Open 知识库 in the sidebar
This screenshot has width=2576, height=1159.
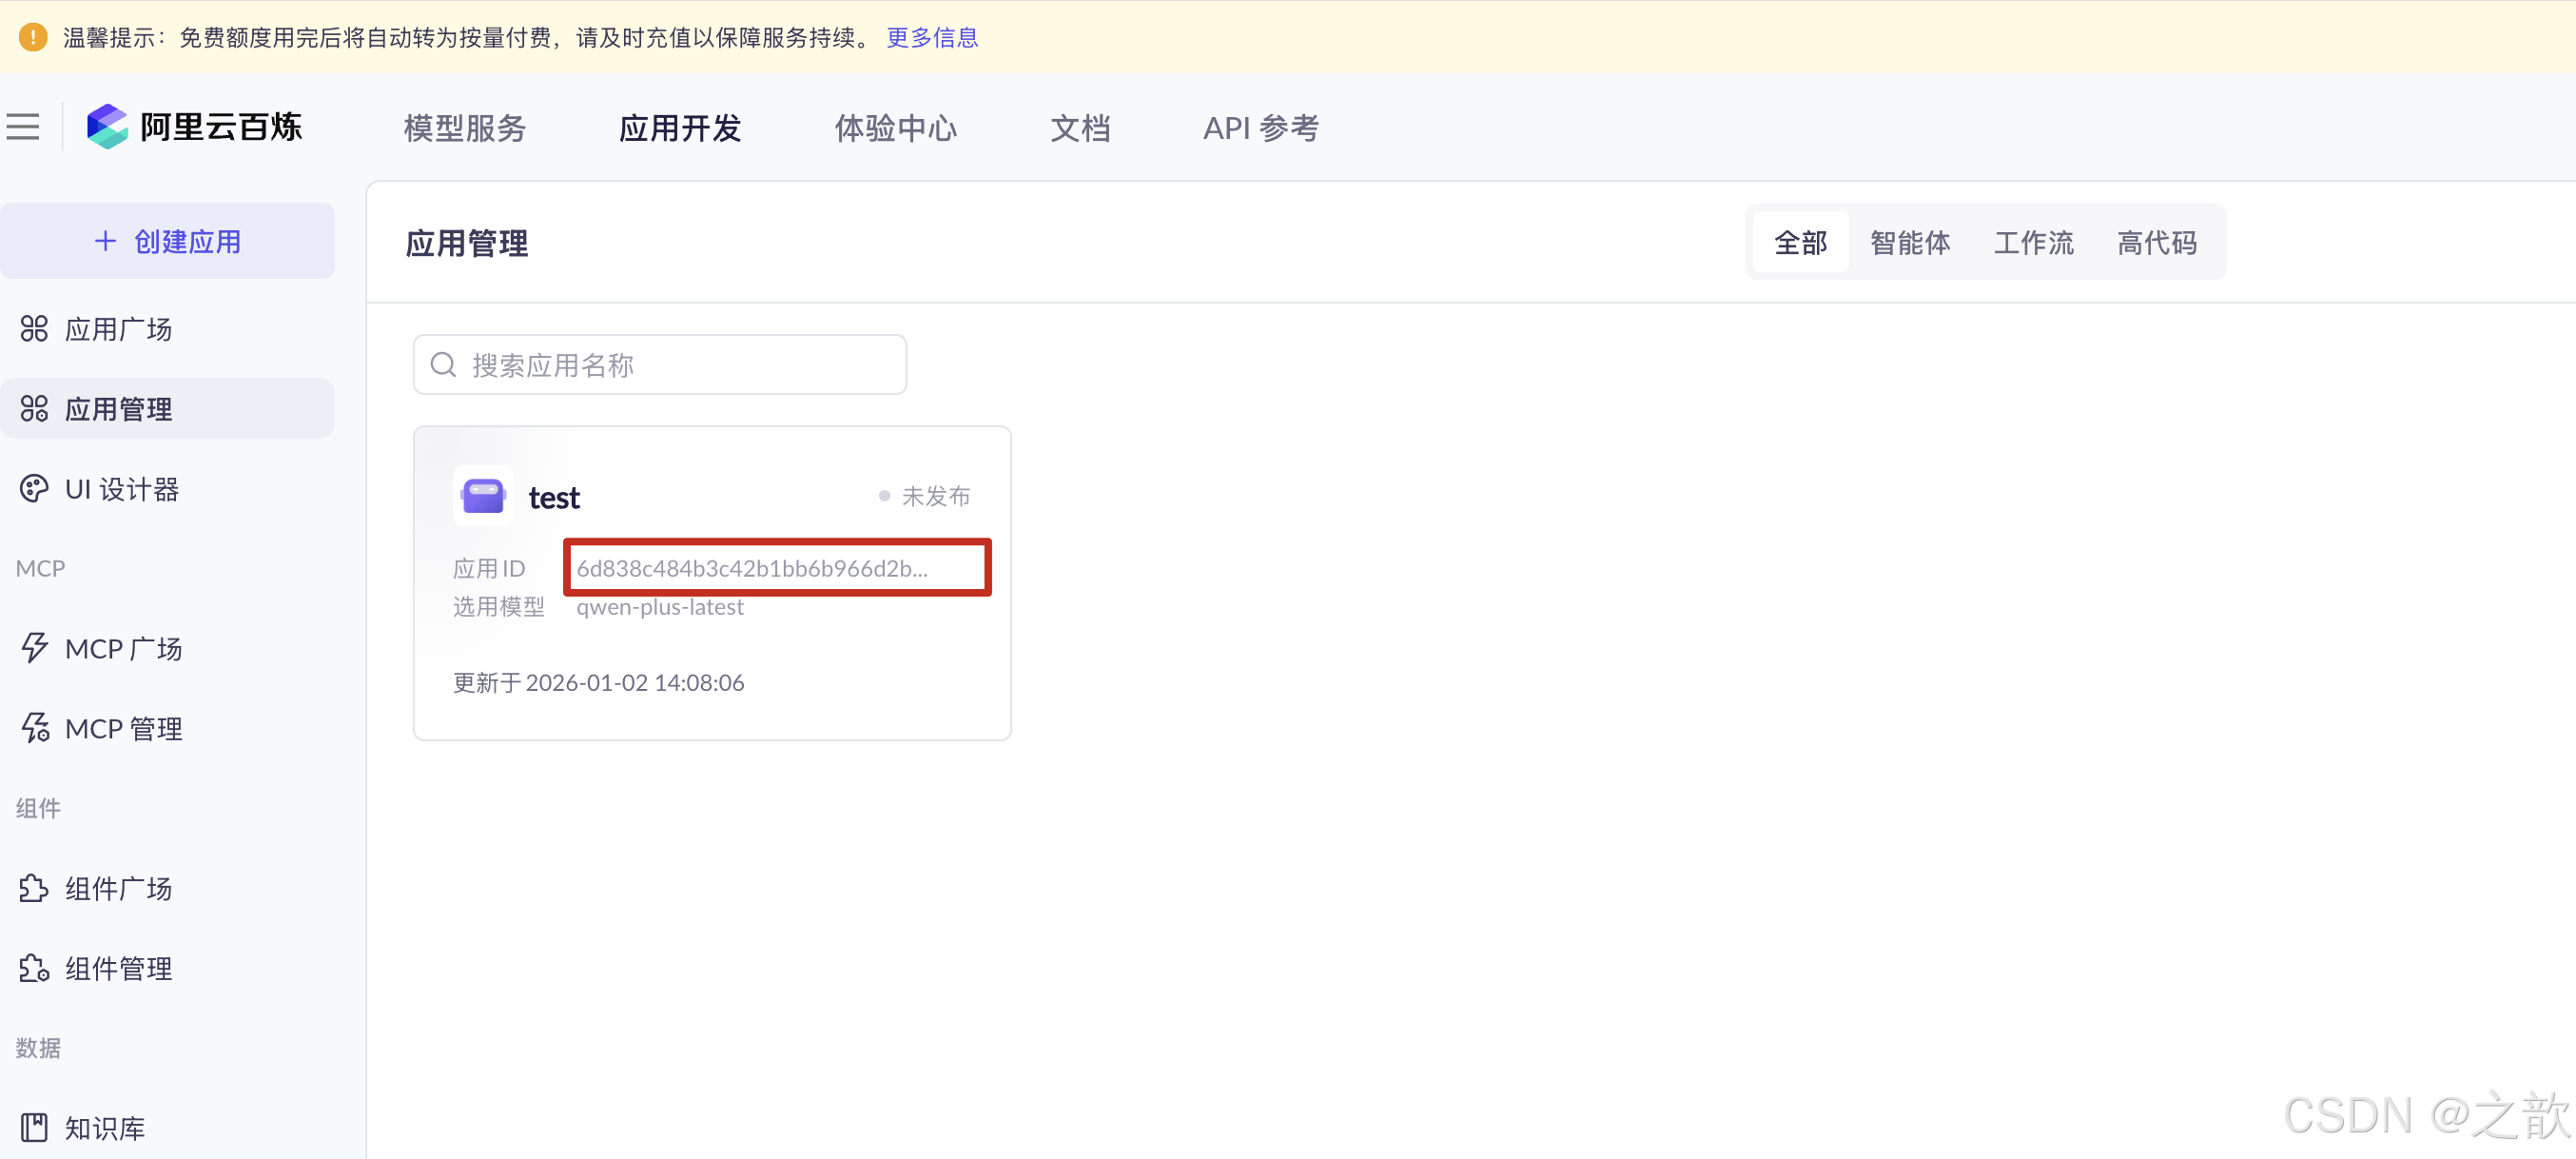(x=105, y=1128)
